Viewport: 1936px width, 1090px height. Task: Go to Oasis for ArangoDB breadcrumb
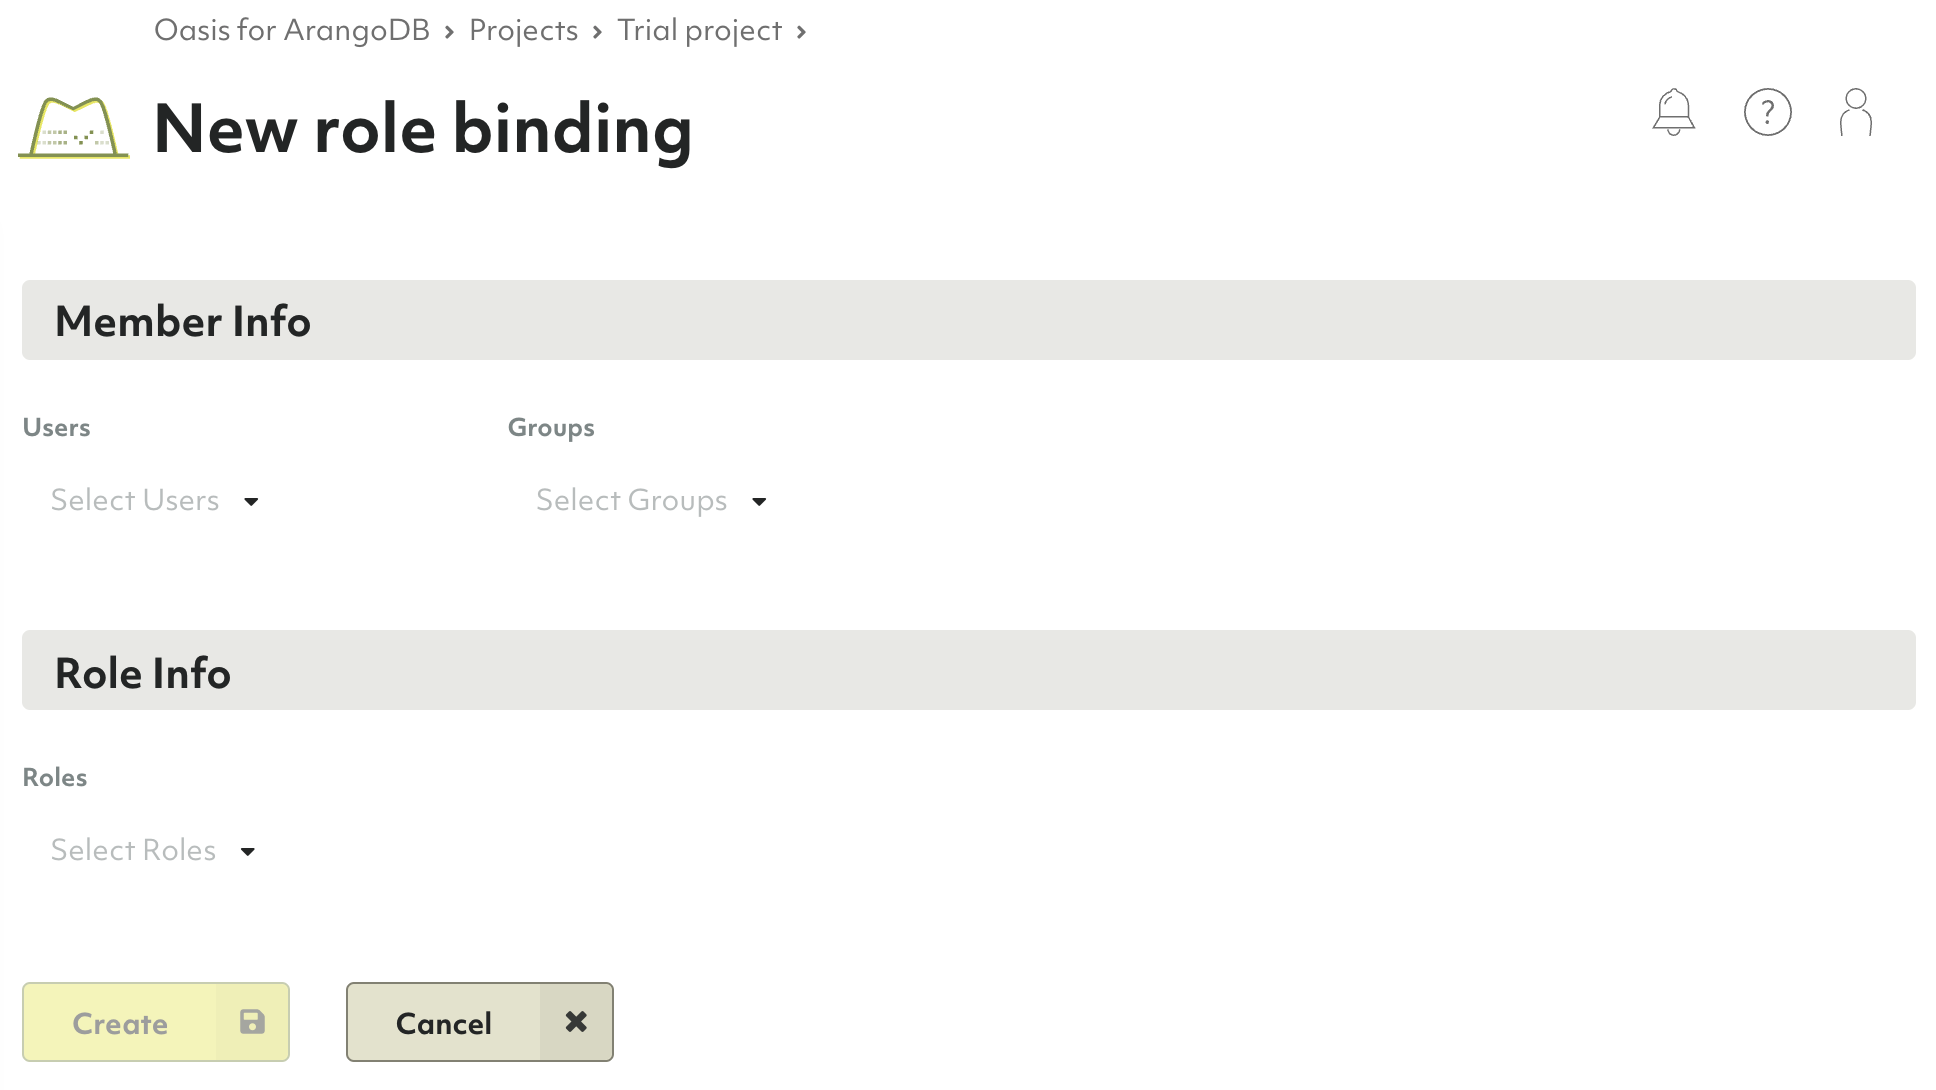[291, 30]
